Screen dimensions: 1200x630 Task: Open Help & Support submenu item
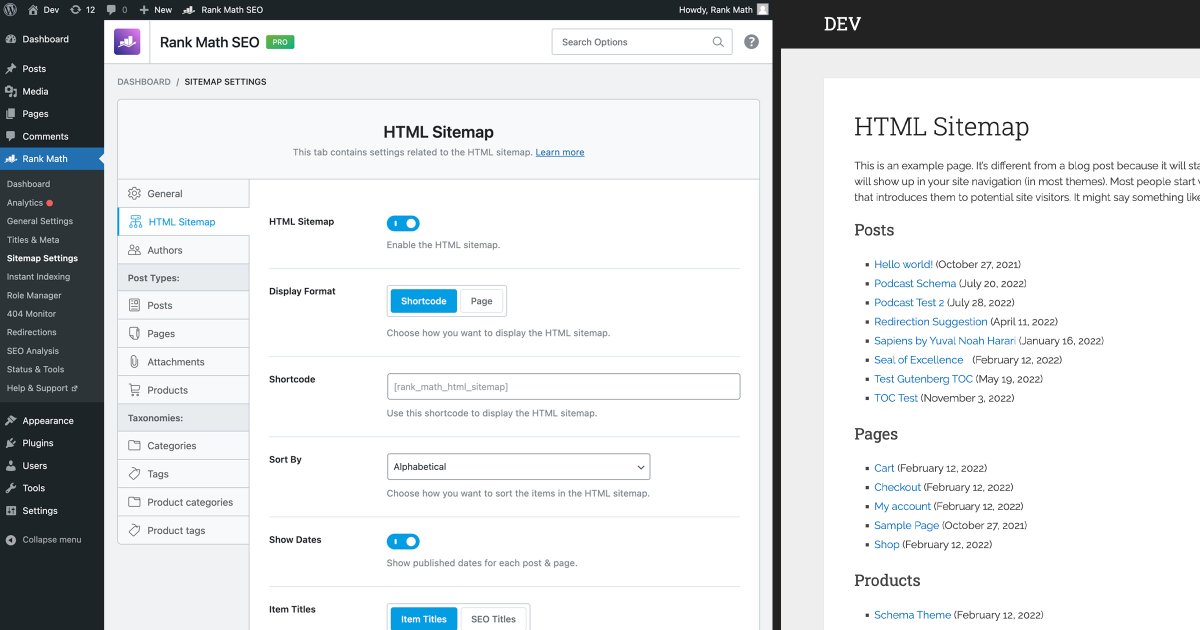[40, 388]
